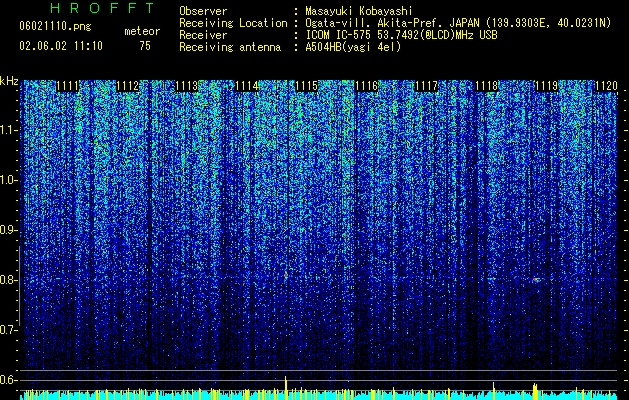Click the meteor count 75
This screenshot has height=400, width=629.
[x=145, y=46]
